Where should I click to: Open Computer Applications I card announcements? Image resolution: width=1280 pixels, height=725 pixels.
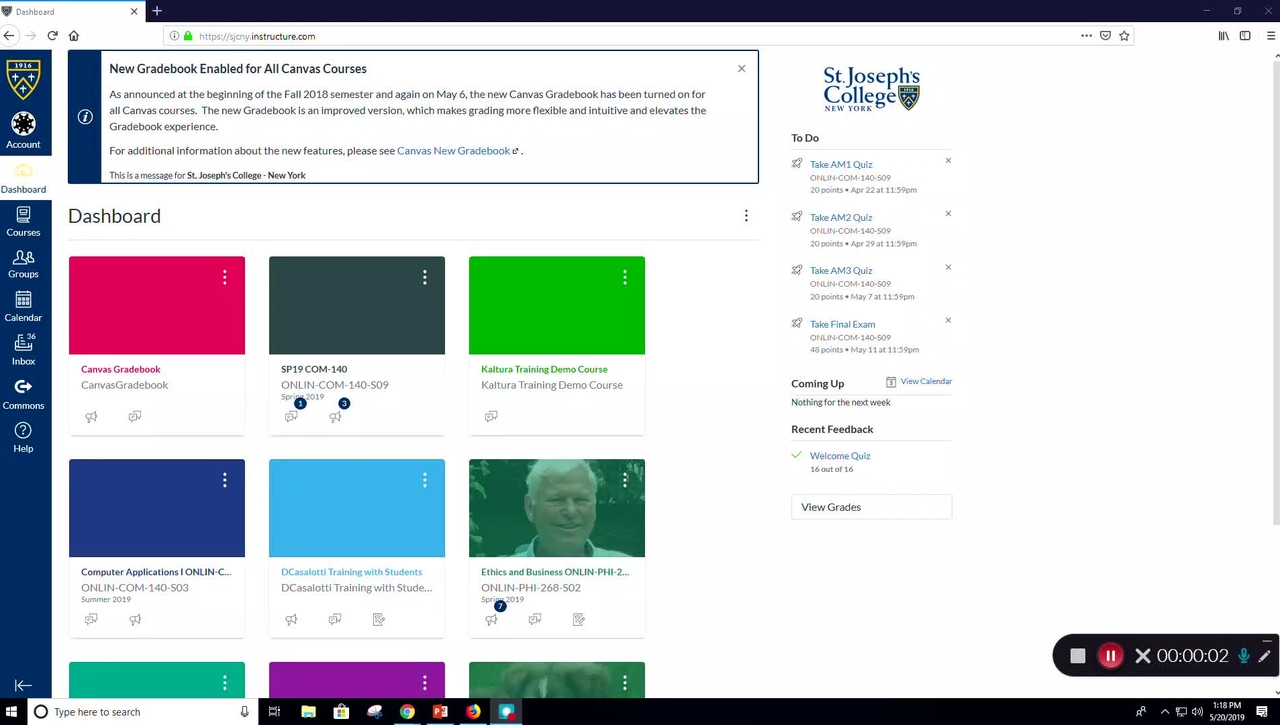tap(135, 620)
